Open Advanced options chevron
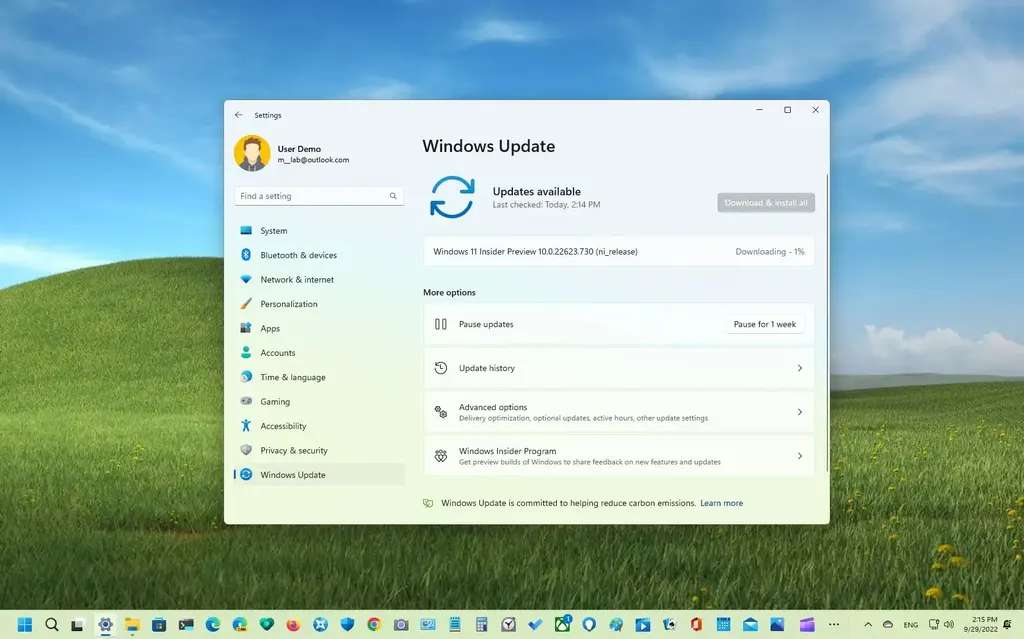Image resolution: width=1024 pixels, height=639 pixels. (799, 412)
